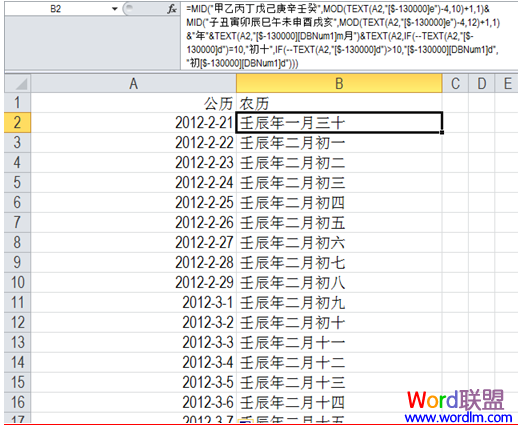
Task: Select row 12 header
Action: [x=17, y=323]
